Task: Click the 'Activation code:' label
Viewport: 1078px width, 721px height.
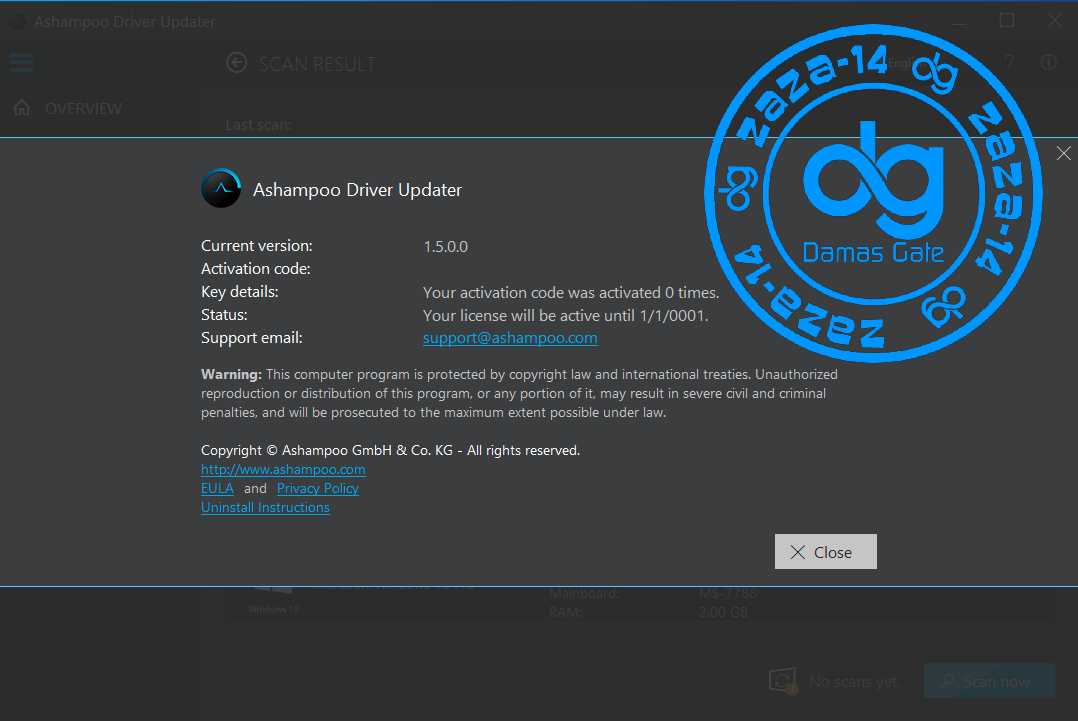Action: tap(256, 269)
